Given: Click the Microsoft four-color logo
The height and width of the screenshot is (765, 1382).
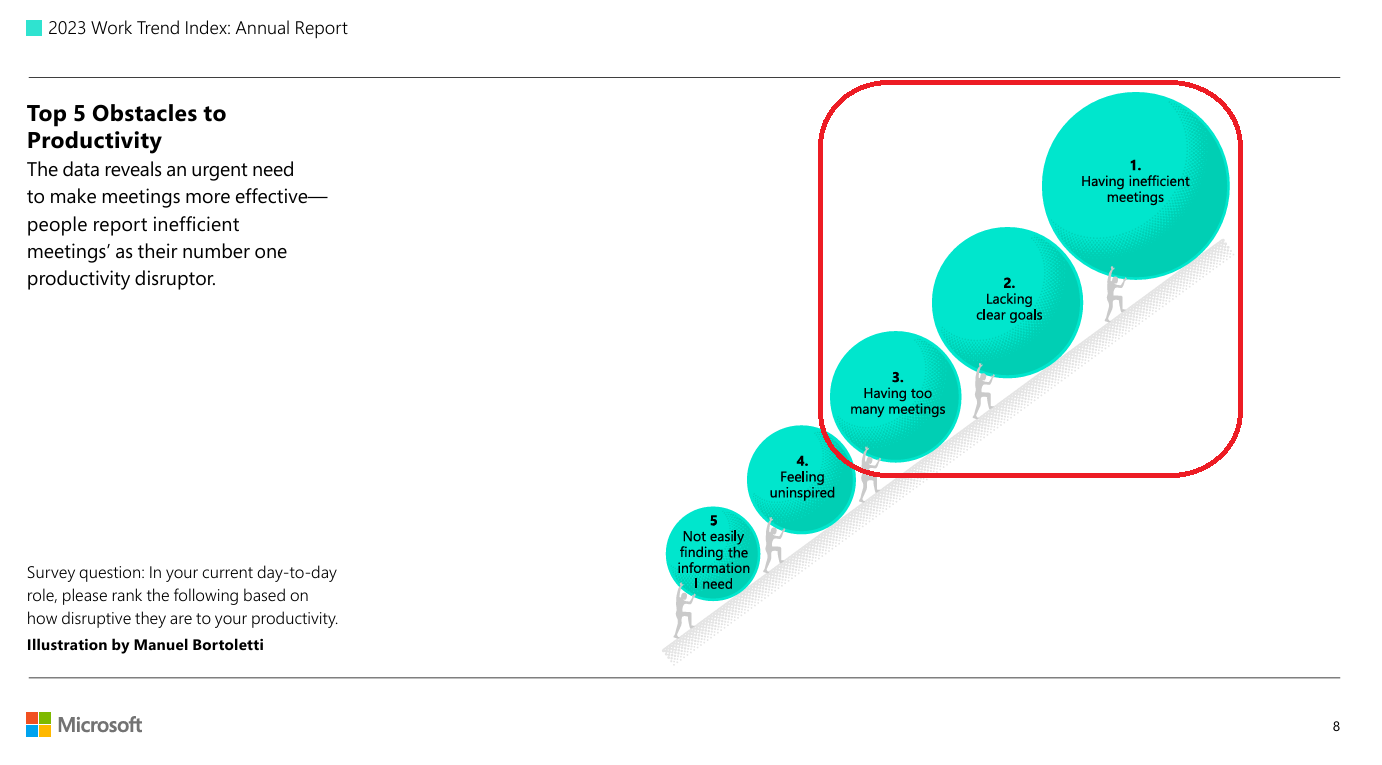Looking at the screenshot, I should pyautogui.click(x=38, y=724).
